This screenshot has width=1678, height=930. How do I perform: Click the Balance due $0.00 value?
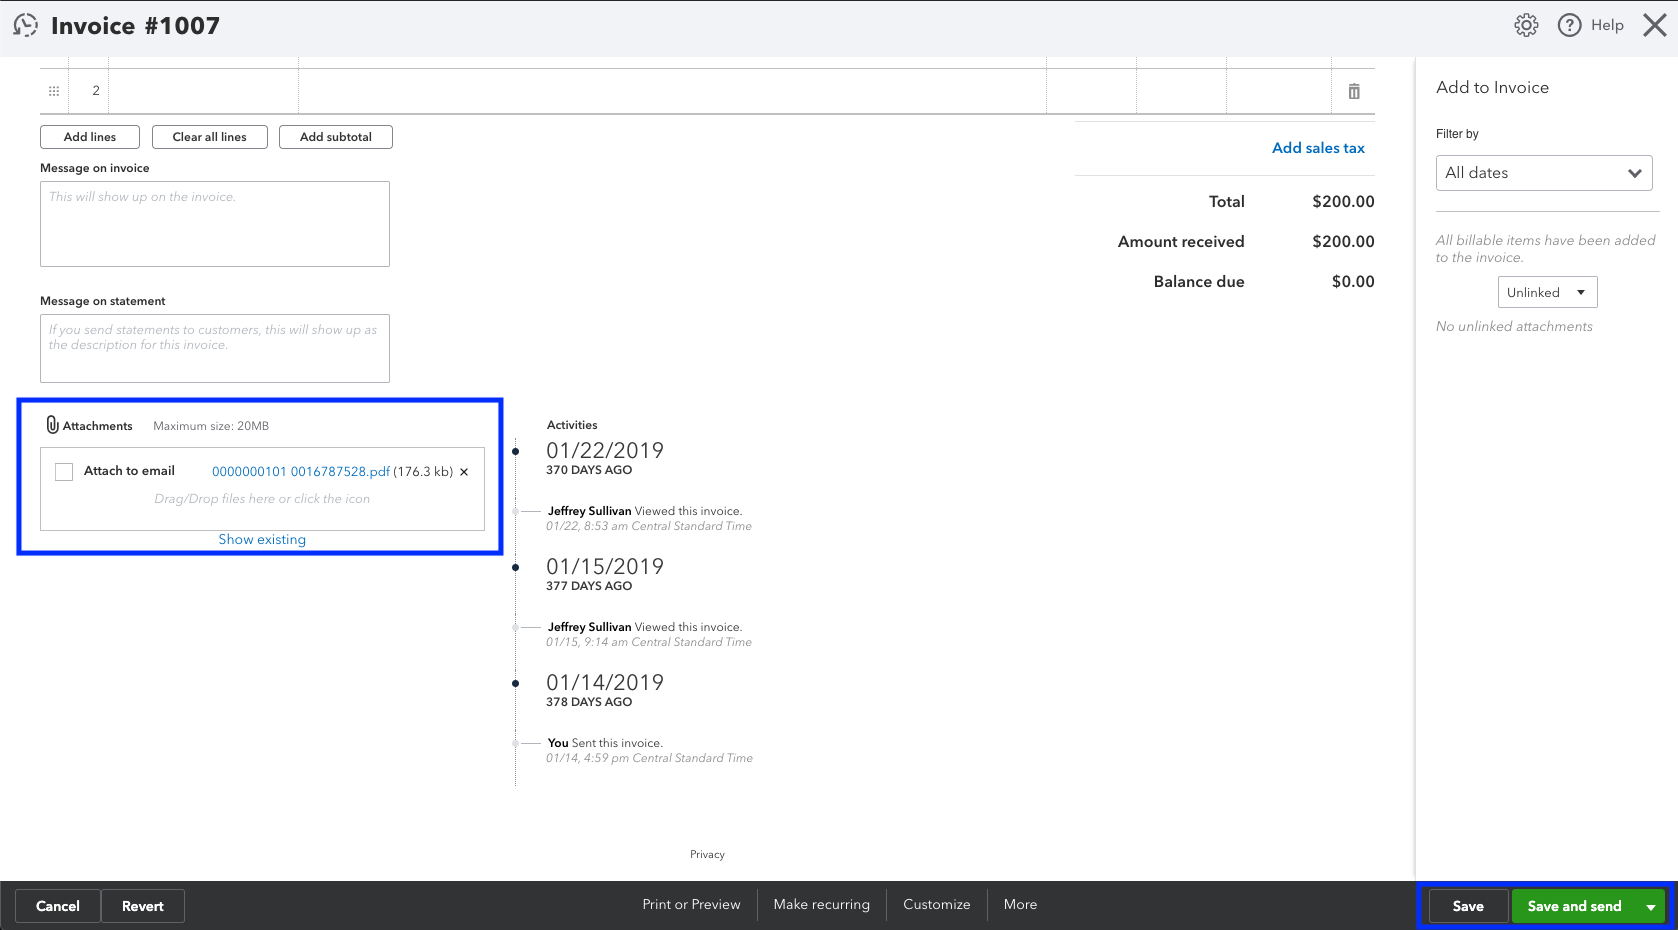1353,282
